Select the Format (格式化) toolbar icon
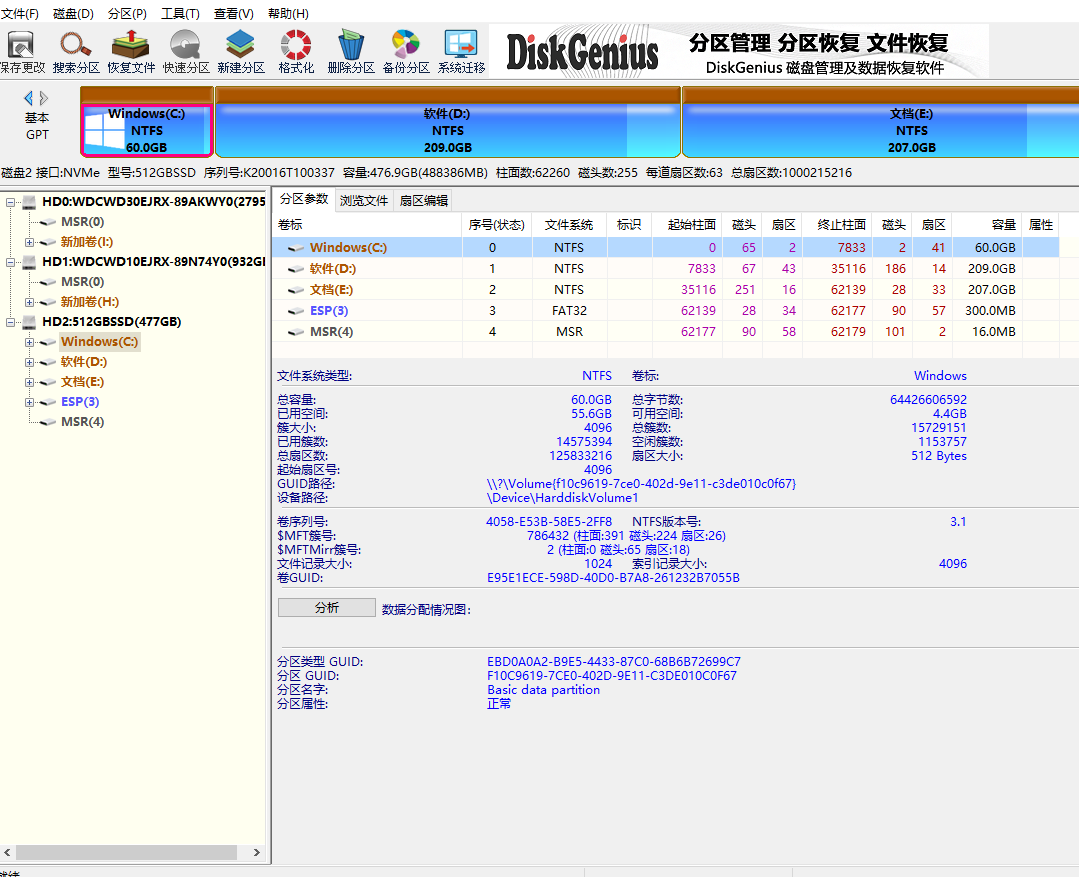 click(x=296, y=52)
